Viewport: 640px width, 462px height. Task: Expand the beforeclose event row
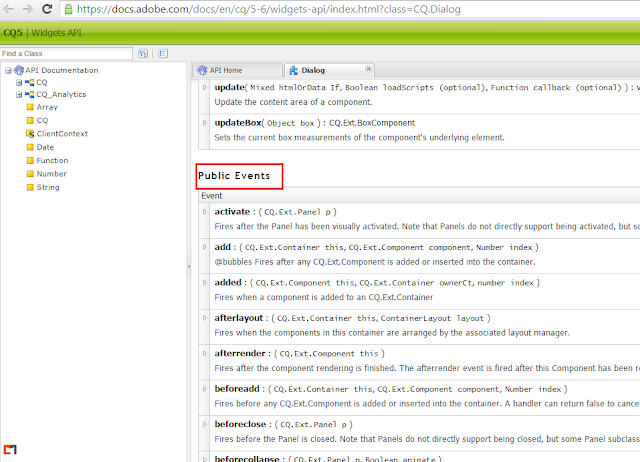pos(205,424)
